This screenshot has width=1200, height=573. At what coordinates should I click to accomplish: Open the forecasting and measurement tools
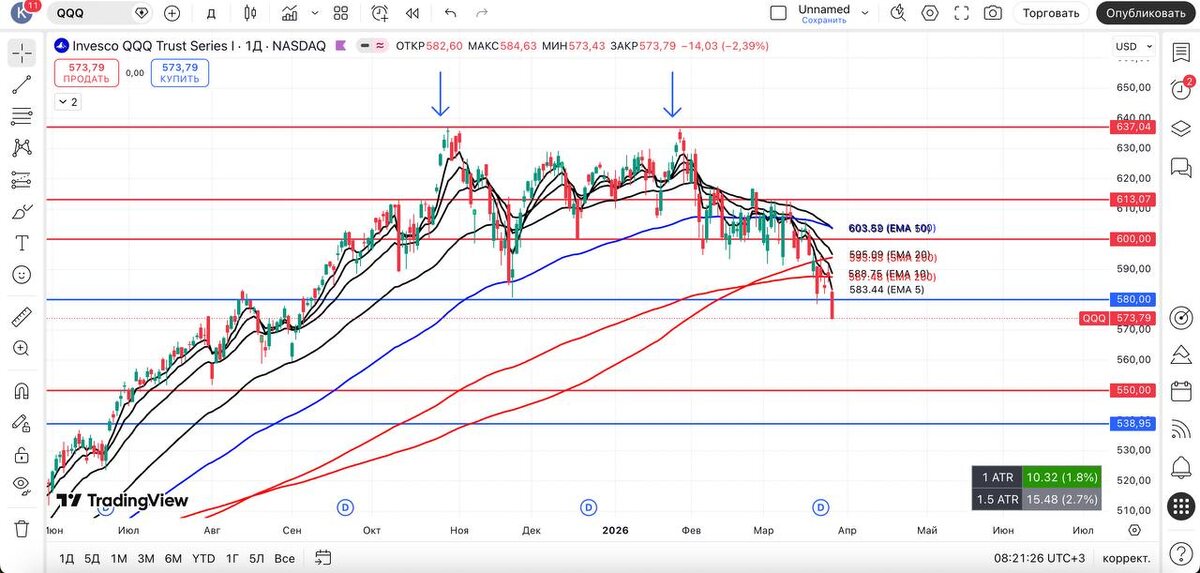(22, 180)
